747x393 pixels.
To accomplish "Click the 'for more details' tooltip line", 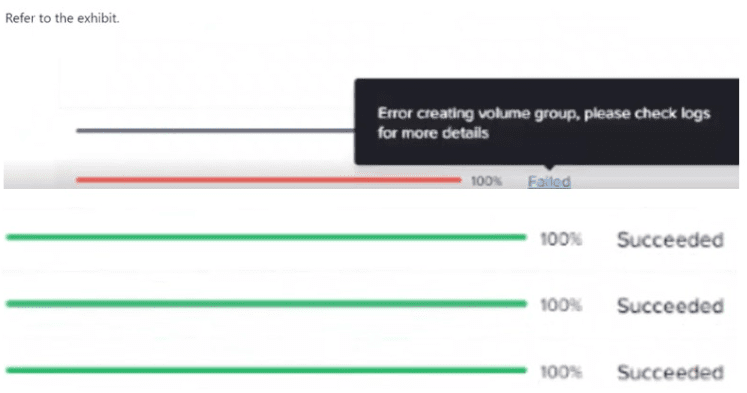I will pyautogui.click(x=433, y=132).
